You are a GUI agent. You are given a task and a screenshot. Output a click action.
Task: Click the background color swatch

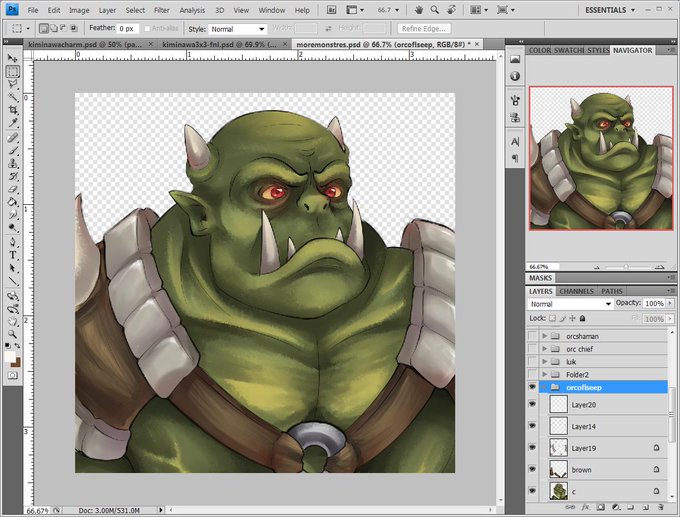(x=17, y=363)
